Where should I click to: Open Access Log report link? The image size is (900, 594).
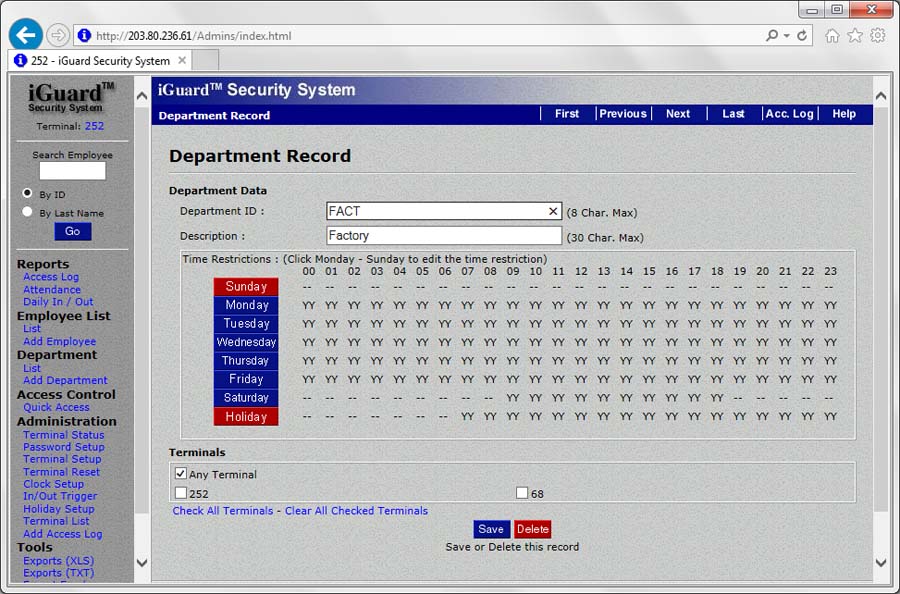51,277
